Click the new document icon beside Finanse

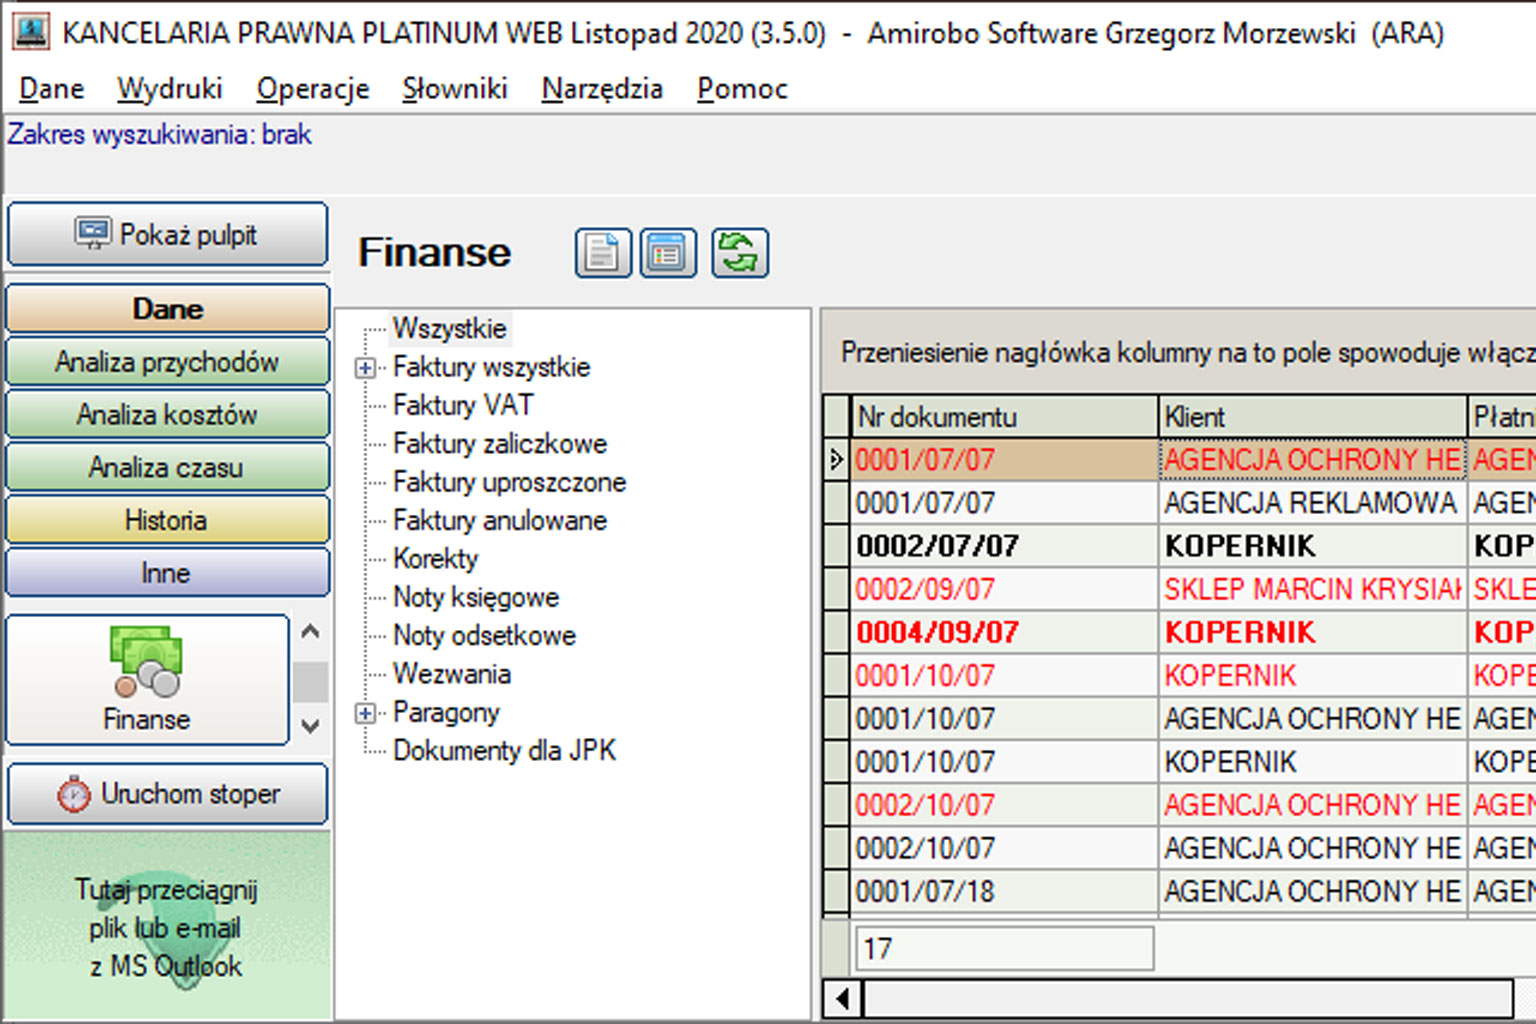[x=602, y=253]
